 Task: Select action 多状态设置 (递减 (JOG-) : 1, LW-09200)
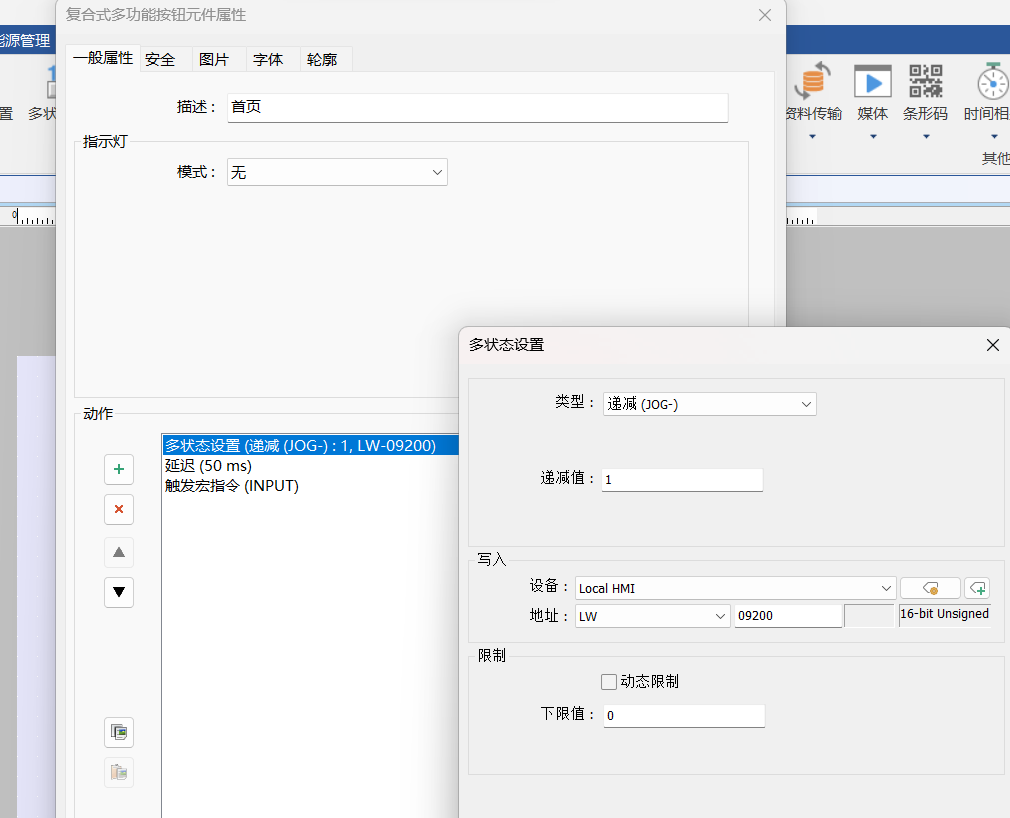[310, 445]
